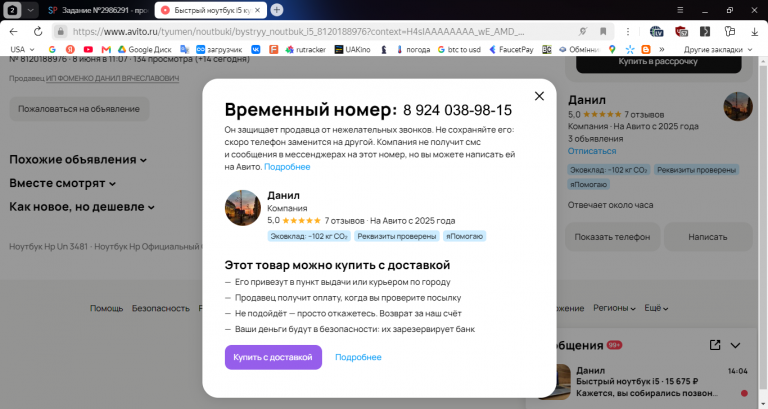Open the Безопасность footer link

(x=161, y=308)
